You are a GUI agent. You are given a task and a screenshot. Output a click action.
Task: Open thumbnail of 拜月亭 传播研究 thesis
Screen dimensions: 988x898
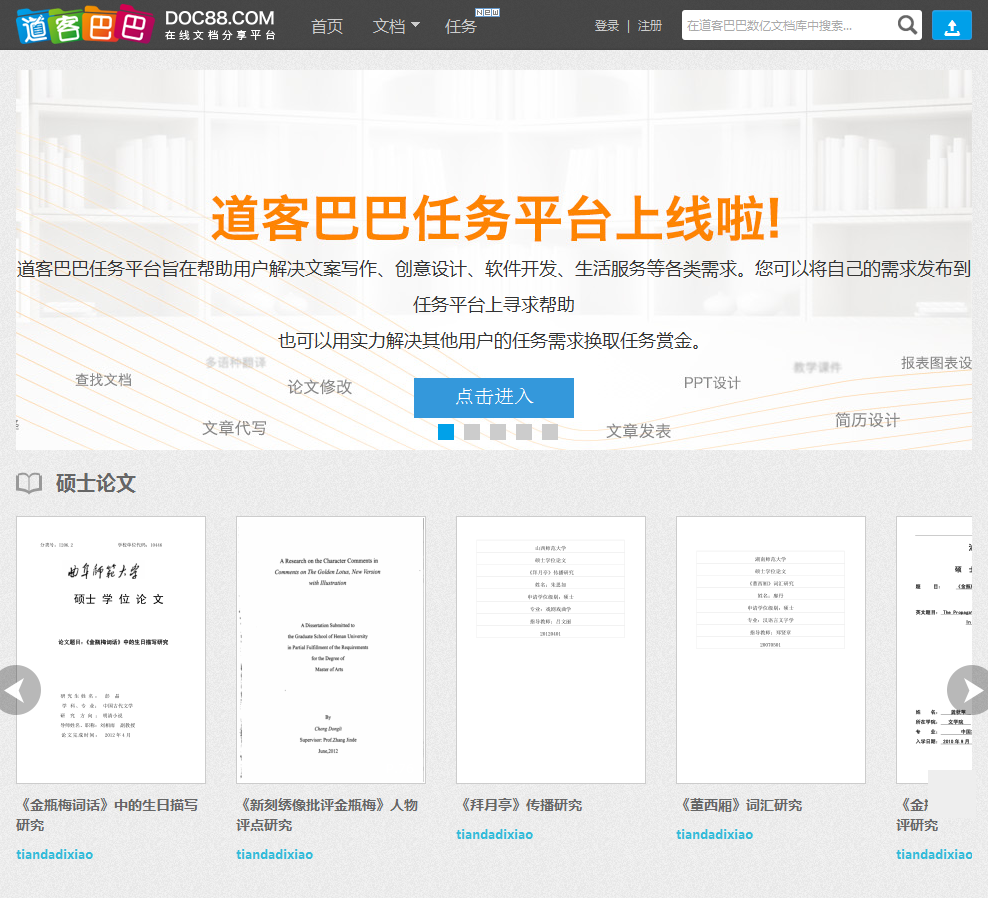coord(551,650)
